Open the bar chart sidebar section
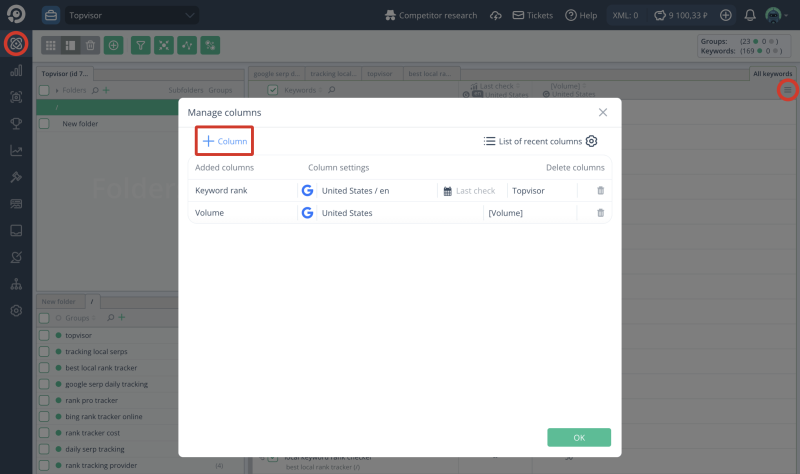The image size is (800, 474). (16, 70)
